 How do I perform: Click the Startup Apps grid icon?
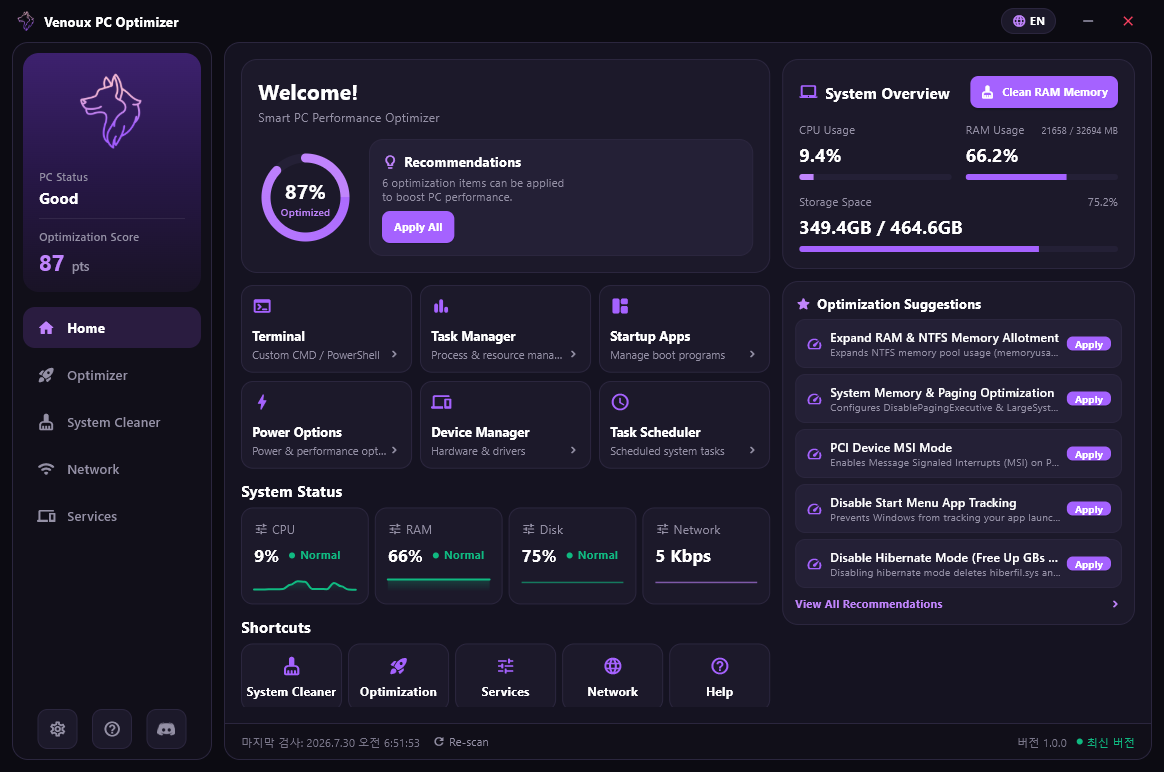point(620,306)
